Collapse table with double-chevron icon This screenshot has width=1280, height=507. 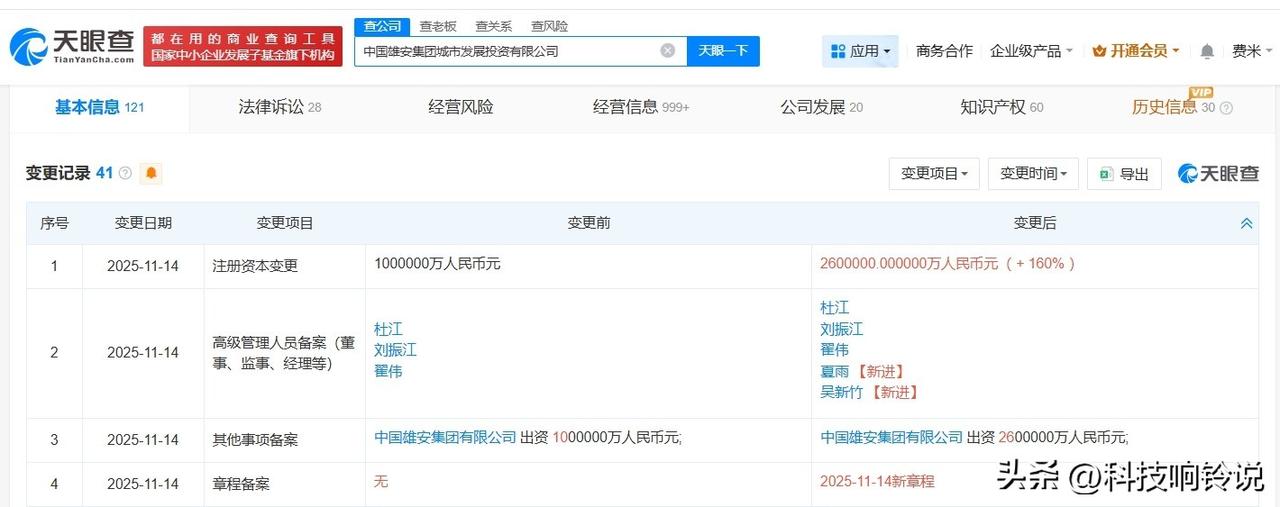pyautogui.click(x=1246, y=223)
